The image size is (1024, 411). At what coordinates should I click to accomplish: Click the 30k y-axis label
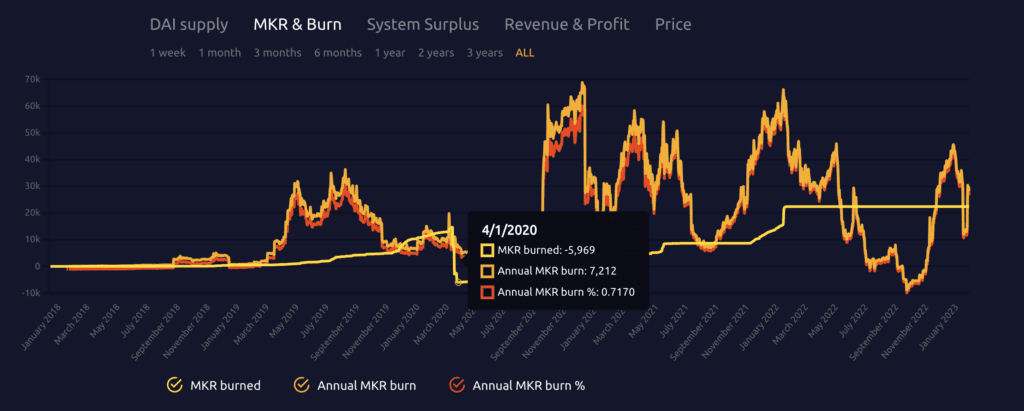32,186
